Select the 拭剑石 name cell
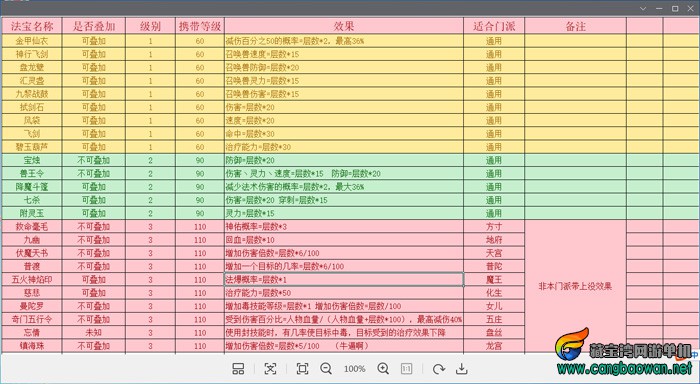 (32, 107)
